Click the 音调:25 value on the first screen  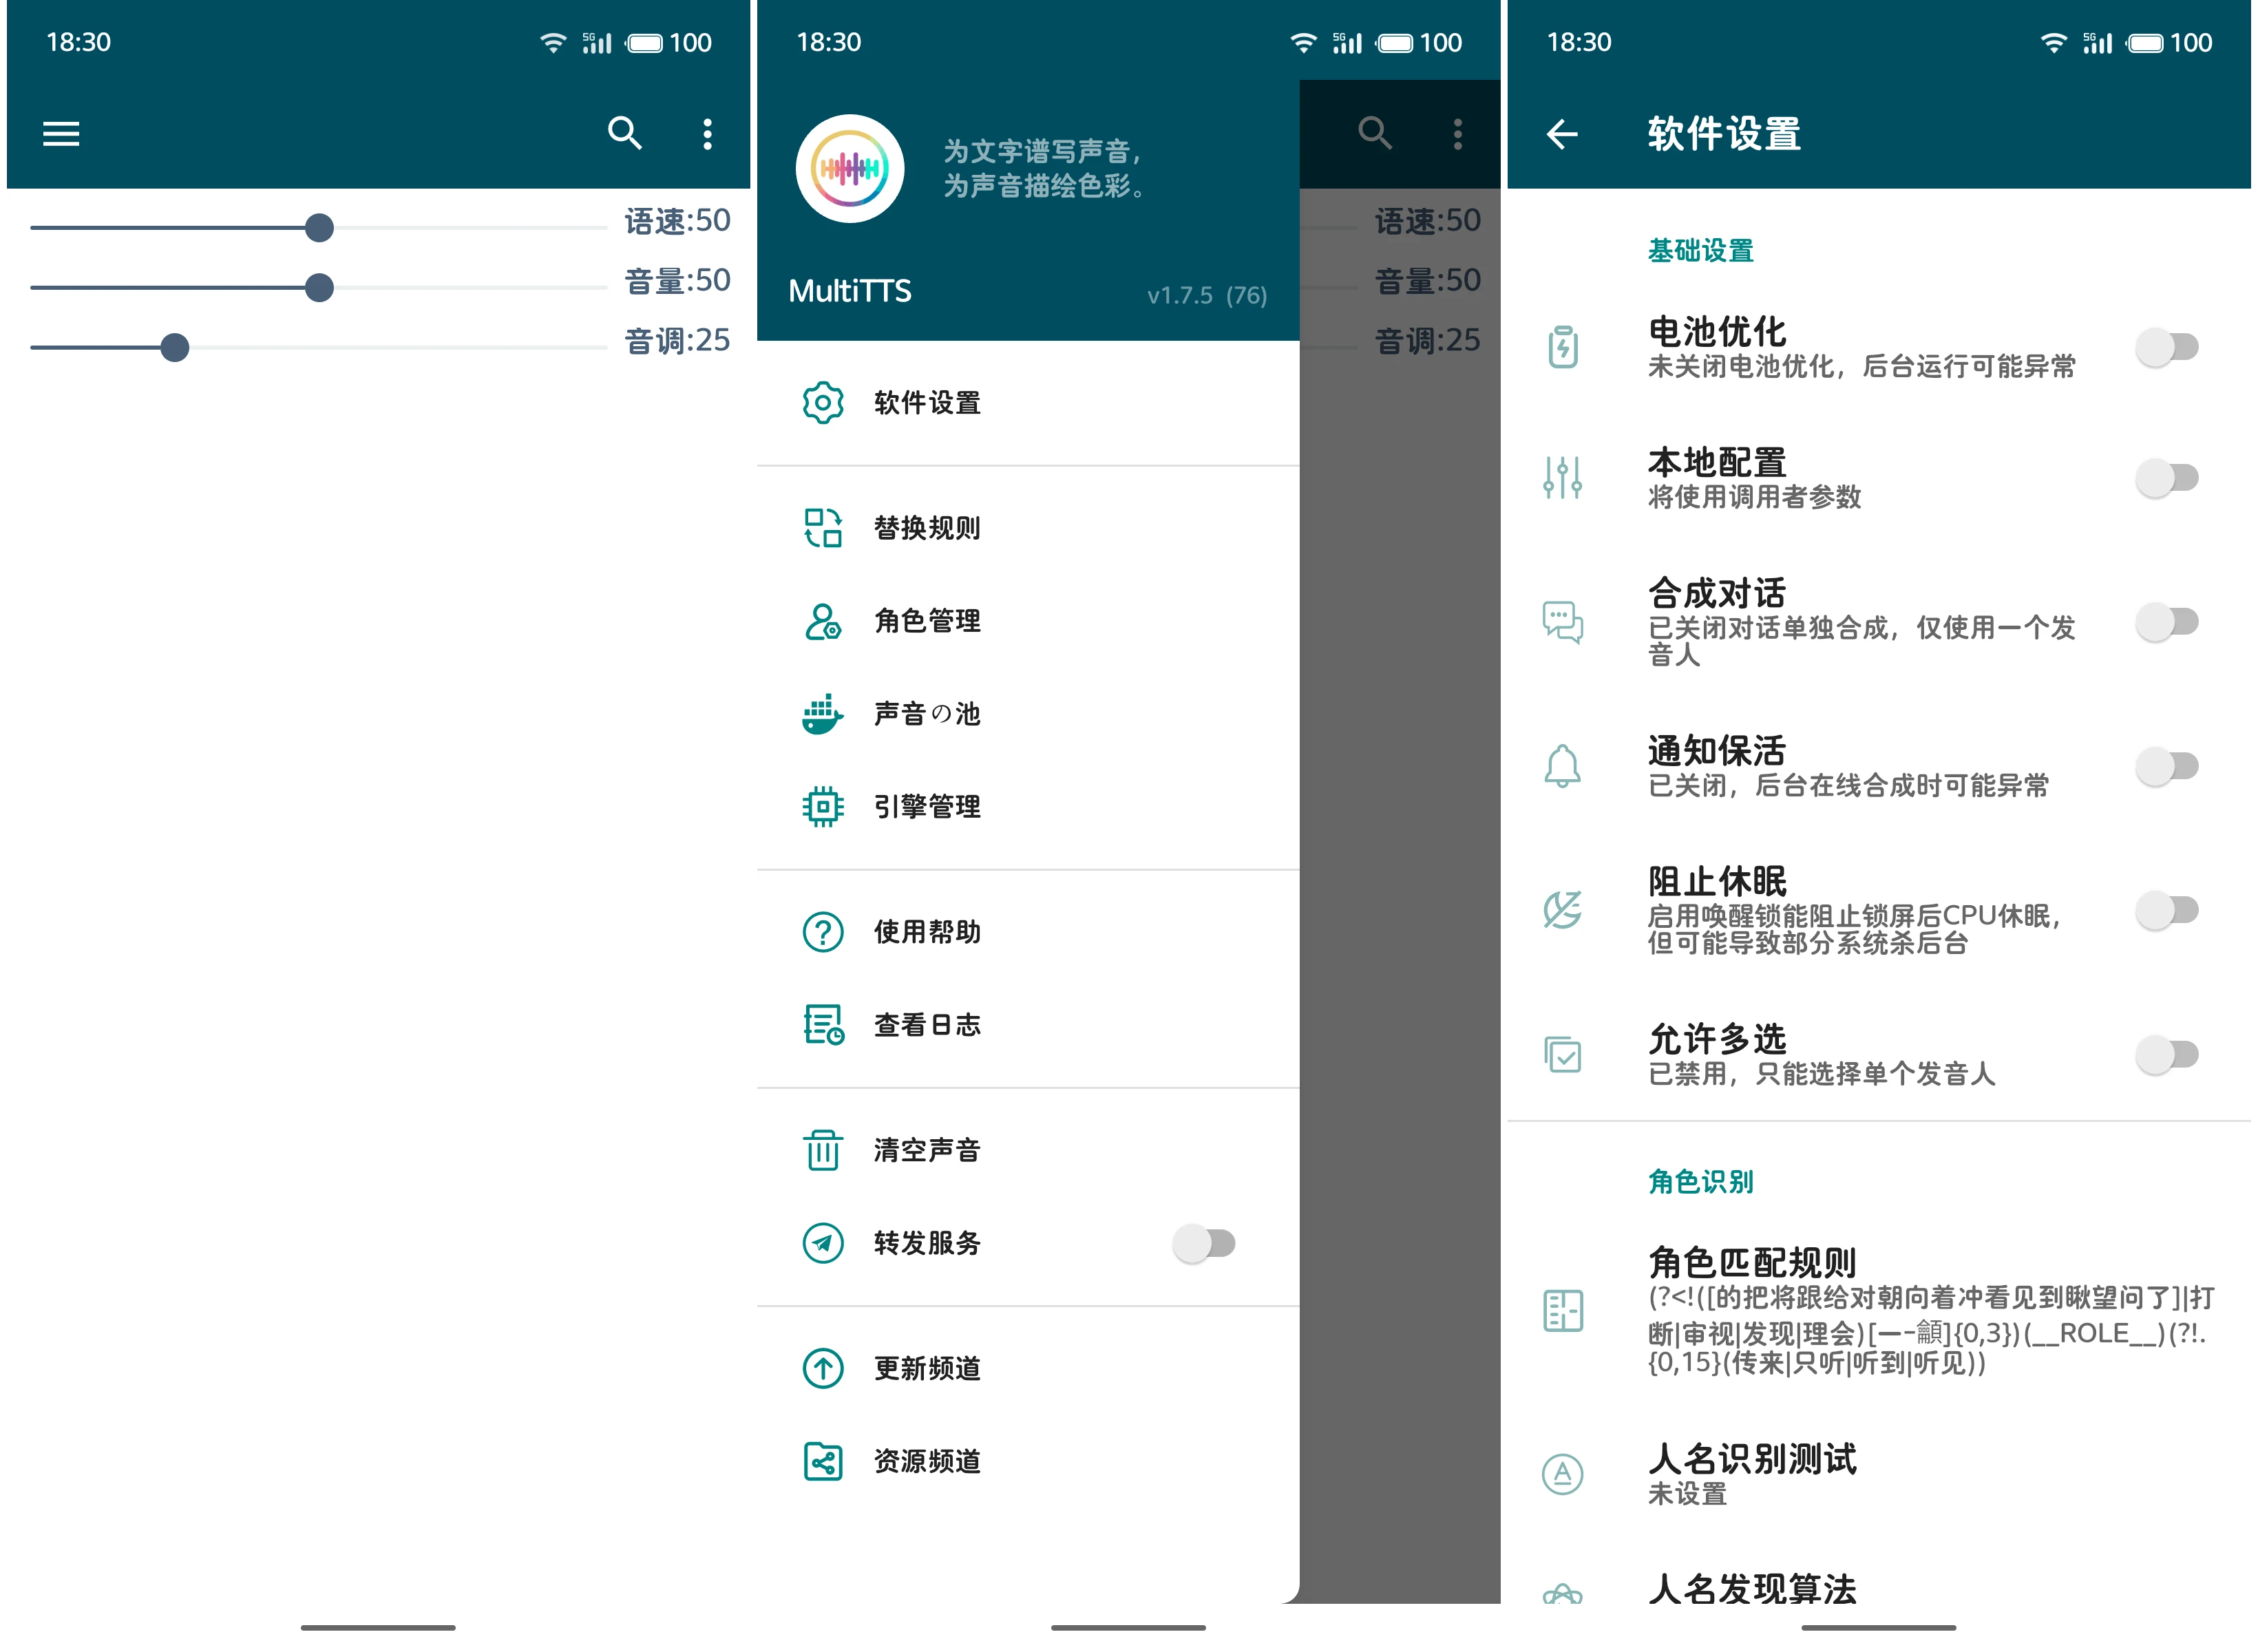(x=677, y=341)
